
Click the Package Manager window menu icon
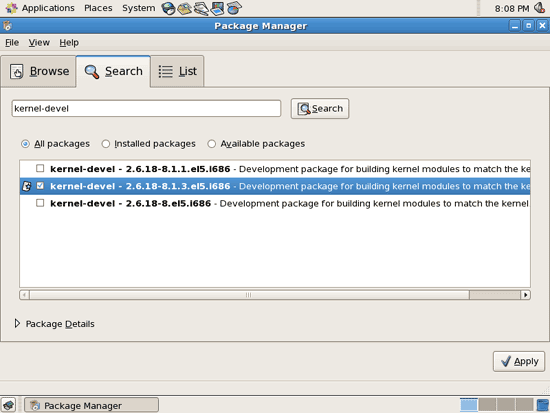(7, 26)
